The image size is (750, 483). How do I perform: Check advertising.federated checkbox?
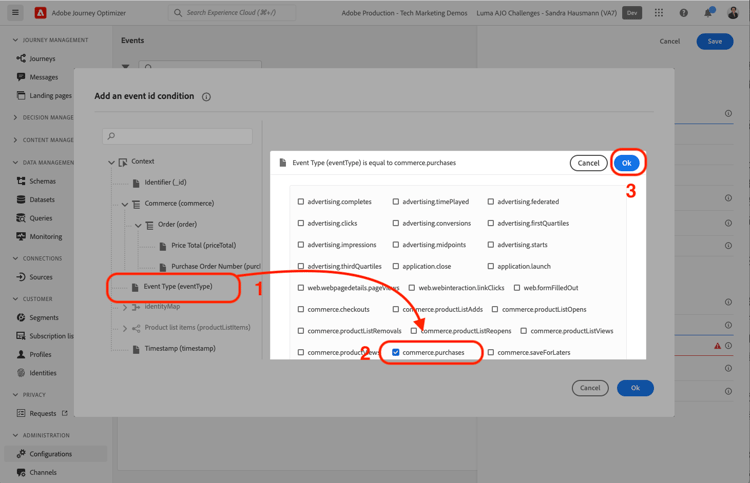(x=491, y=202)
